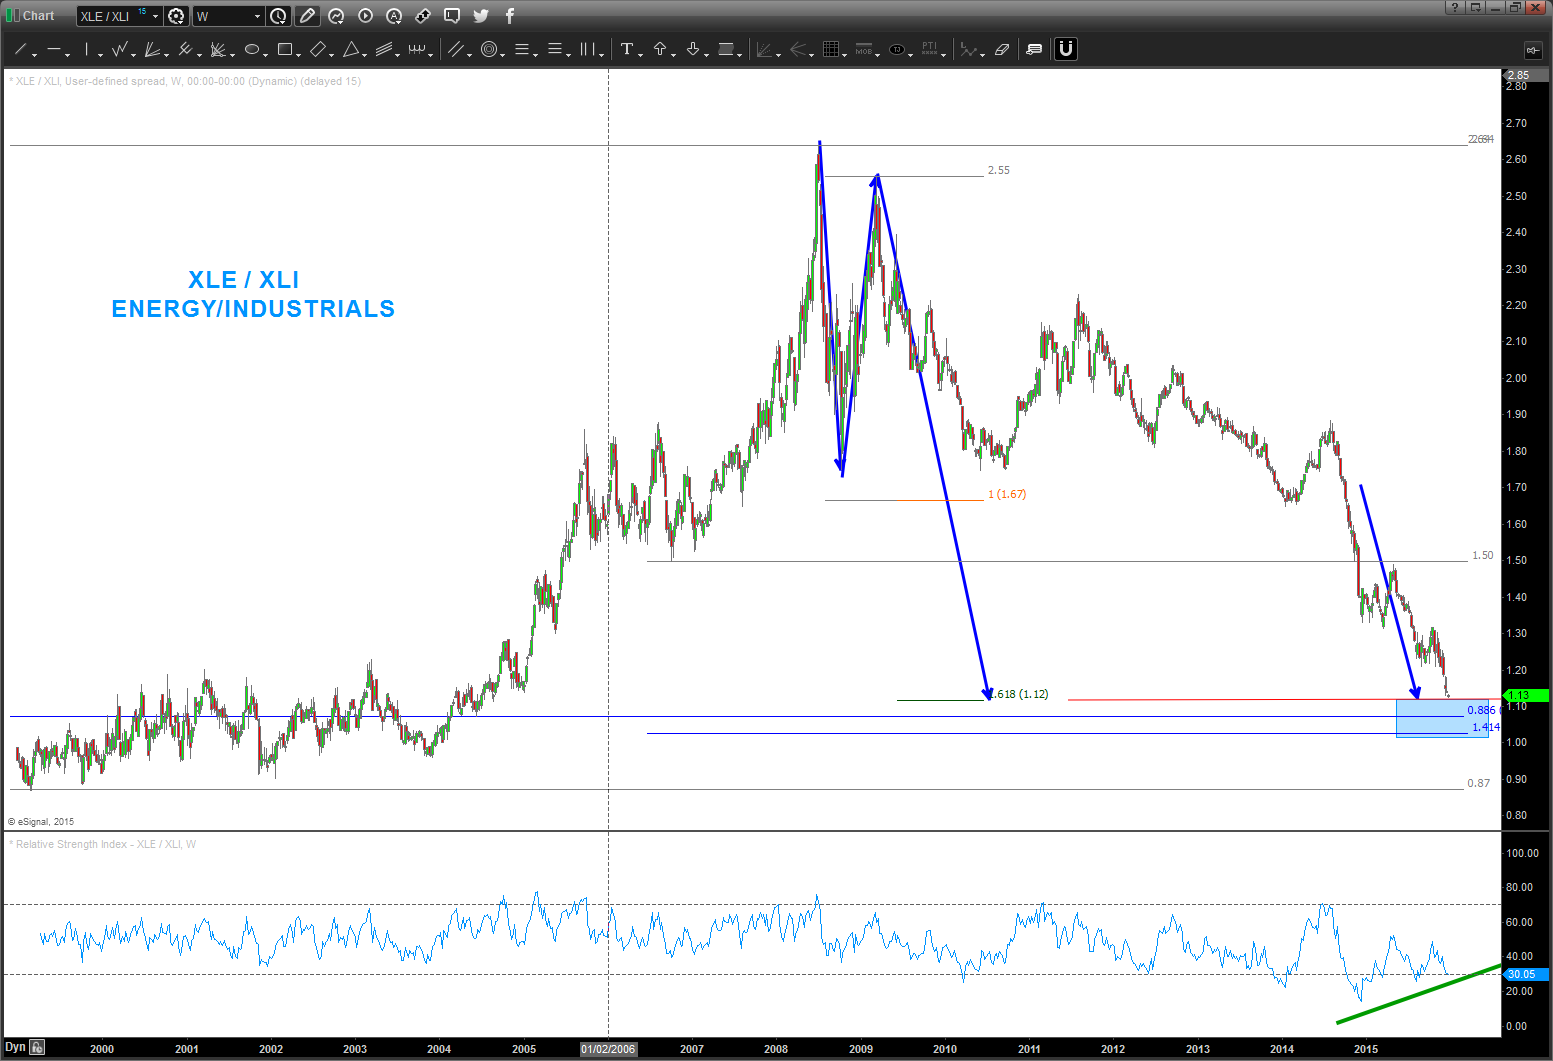1553x1061 pixels.
Task: Click the Twitter share icon
Action: pos(481,16)
